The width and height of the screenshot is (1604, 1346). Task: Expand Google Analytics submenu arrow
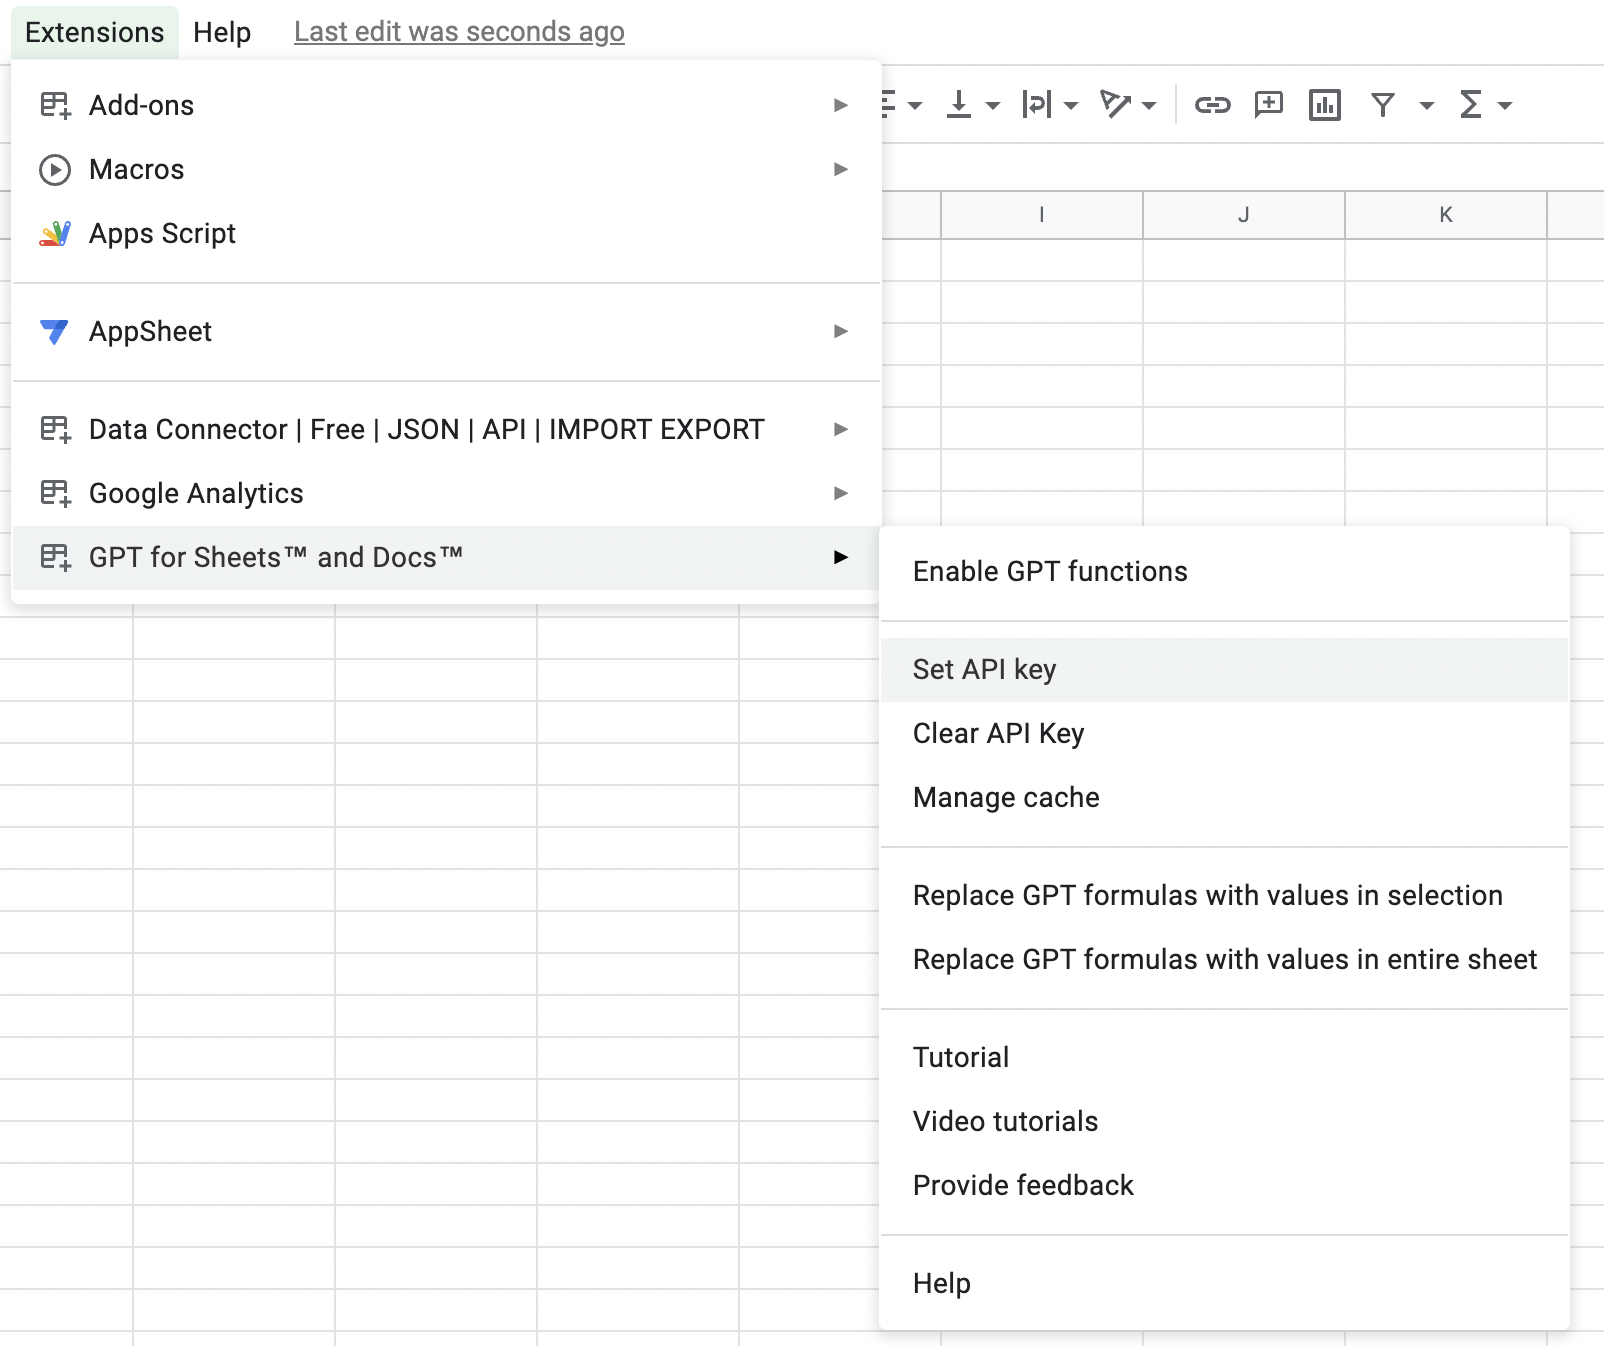click(x=841, y=493)
